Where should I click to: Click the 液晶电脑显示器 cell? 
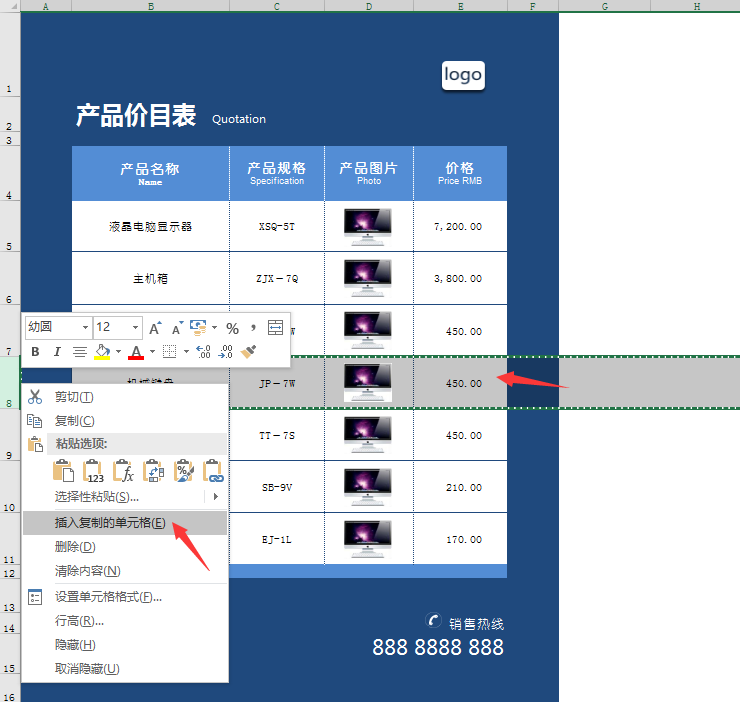[x=151, y=227]
